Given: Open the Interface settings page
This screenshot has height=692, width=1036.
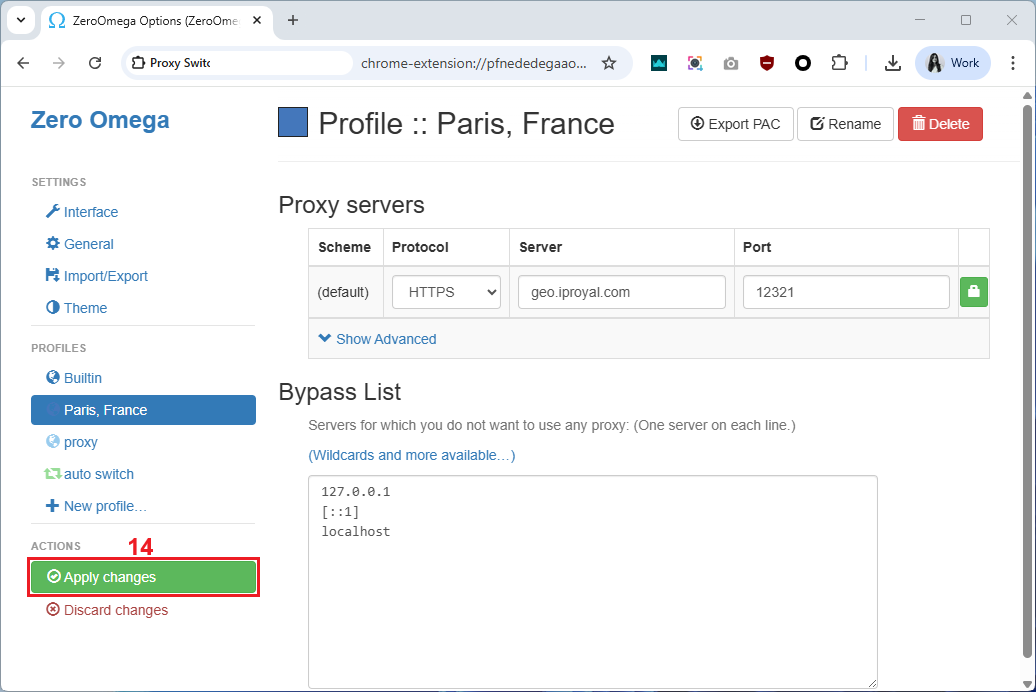Looking at the screenshot, I should pos(90,212).
